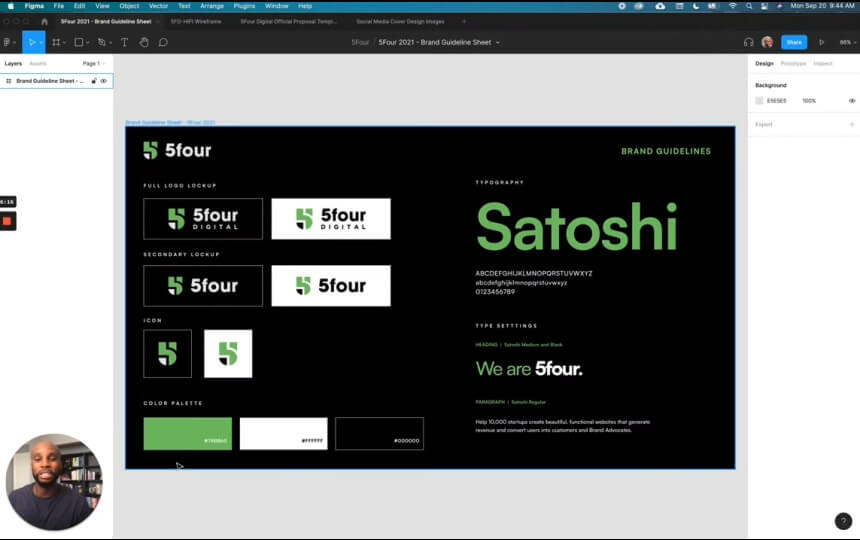Expand the Page 1 pages dropdown
Image resolution: width=860 pixels, height=540 pixels.
(x=93, y=64)
